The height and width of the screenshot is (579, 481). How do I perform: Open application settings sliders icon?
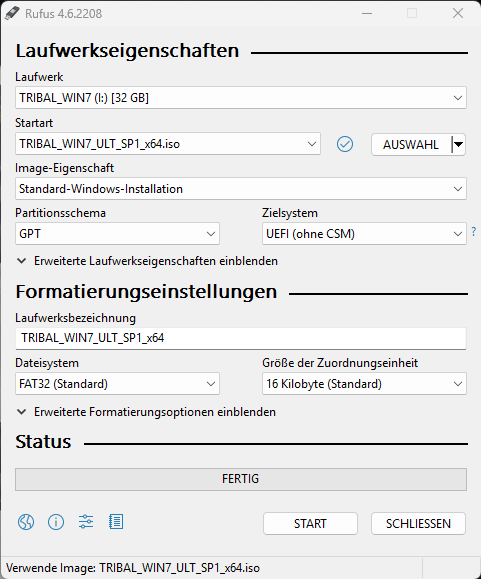point(86,522)
